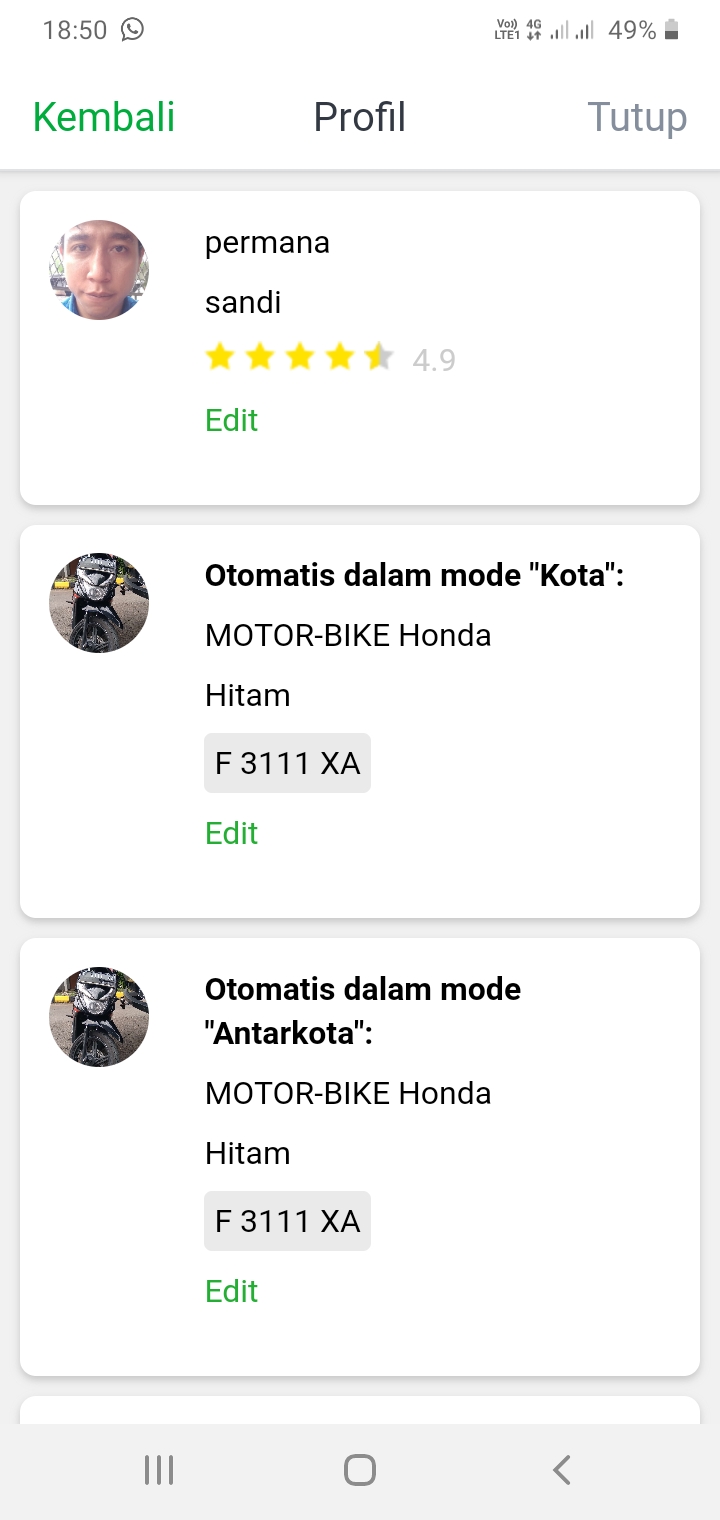This screenshot has width=720, height=1520.
Task: Tap the license plate in Kota card
Action: [x=287, y=763]
